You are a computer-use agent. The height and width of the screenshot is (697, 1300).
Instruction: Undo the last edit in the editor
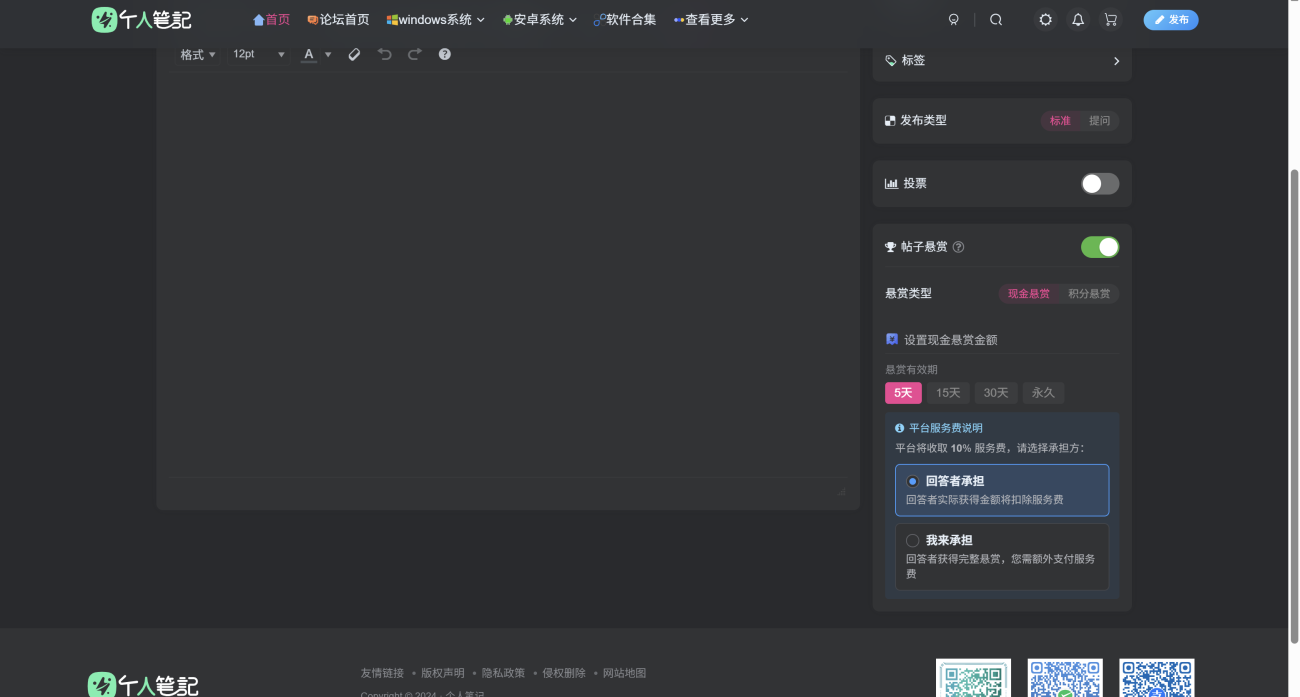(x=385, y=54)
